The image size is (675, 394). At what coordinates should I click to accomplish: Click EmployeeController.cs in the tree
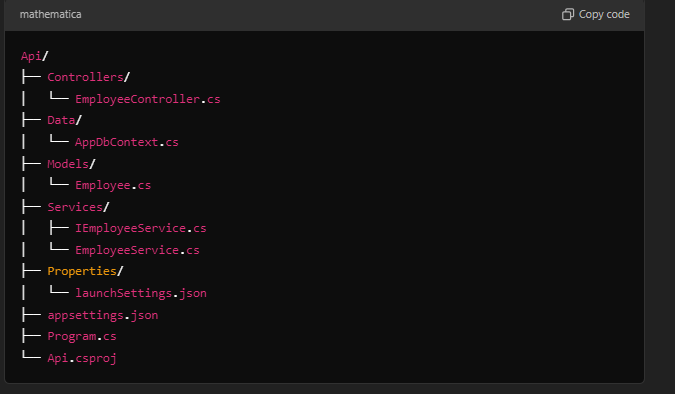click(148, 99)
